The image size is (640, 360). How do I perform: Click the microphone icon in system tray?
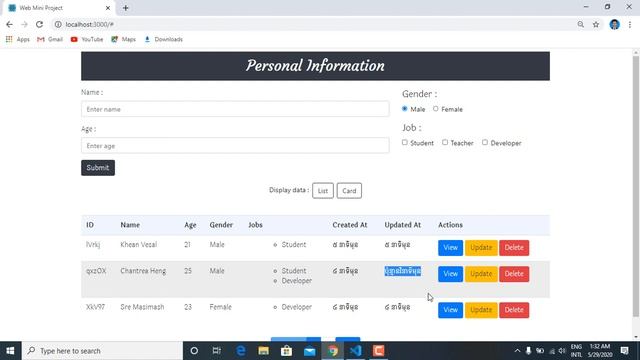coord(528,351)
